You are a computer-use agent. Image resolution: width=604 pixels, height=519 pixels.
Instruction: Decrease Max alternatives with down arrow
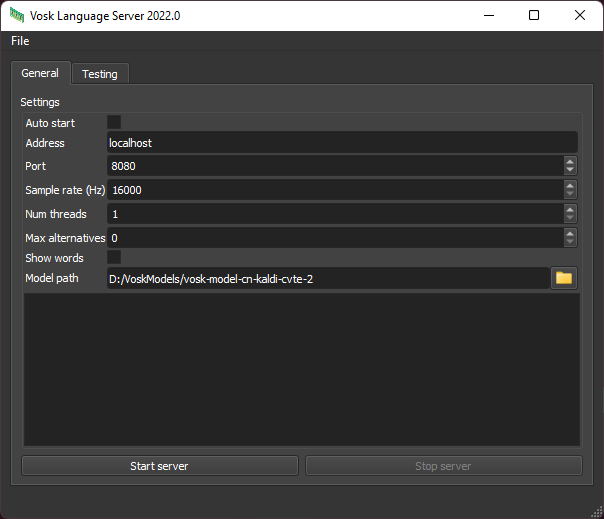tap(570, 242)
